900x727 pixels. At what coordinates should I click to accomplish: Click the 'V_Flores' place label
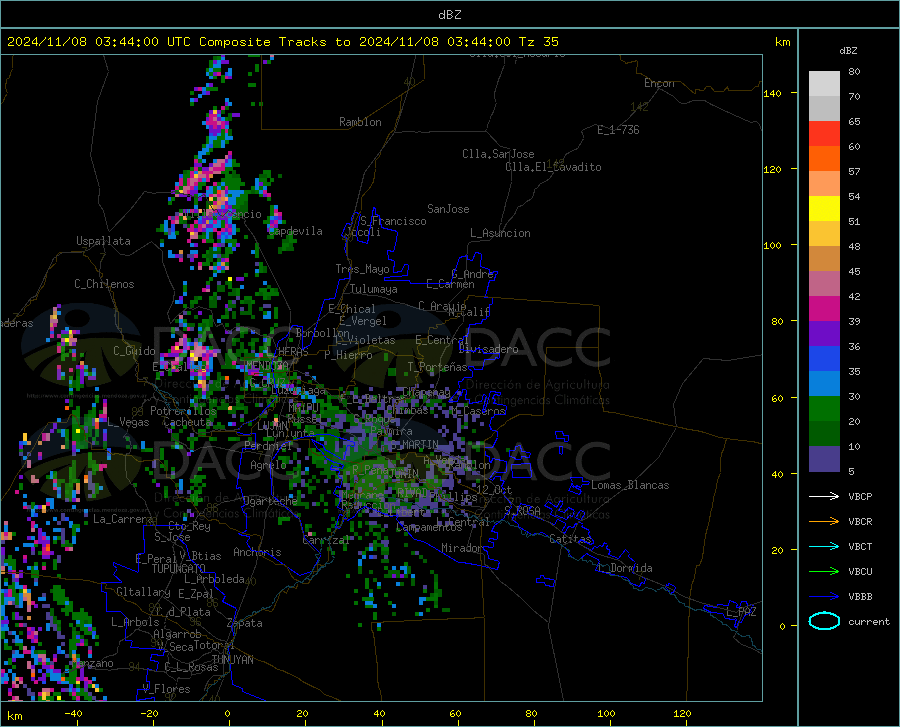166,689
